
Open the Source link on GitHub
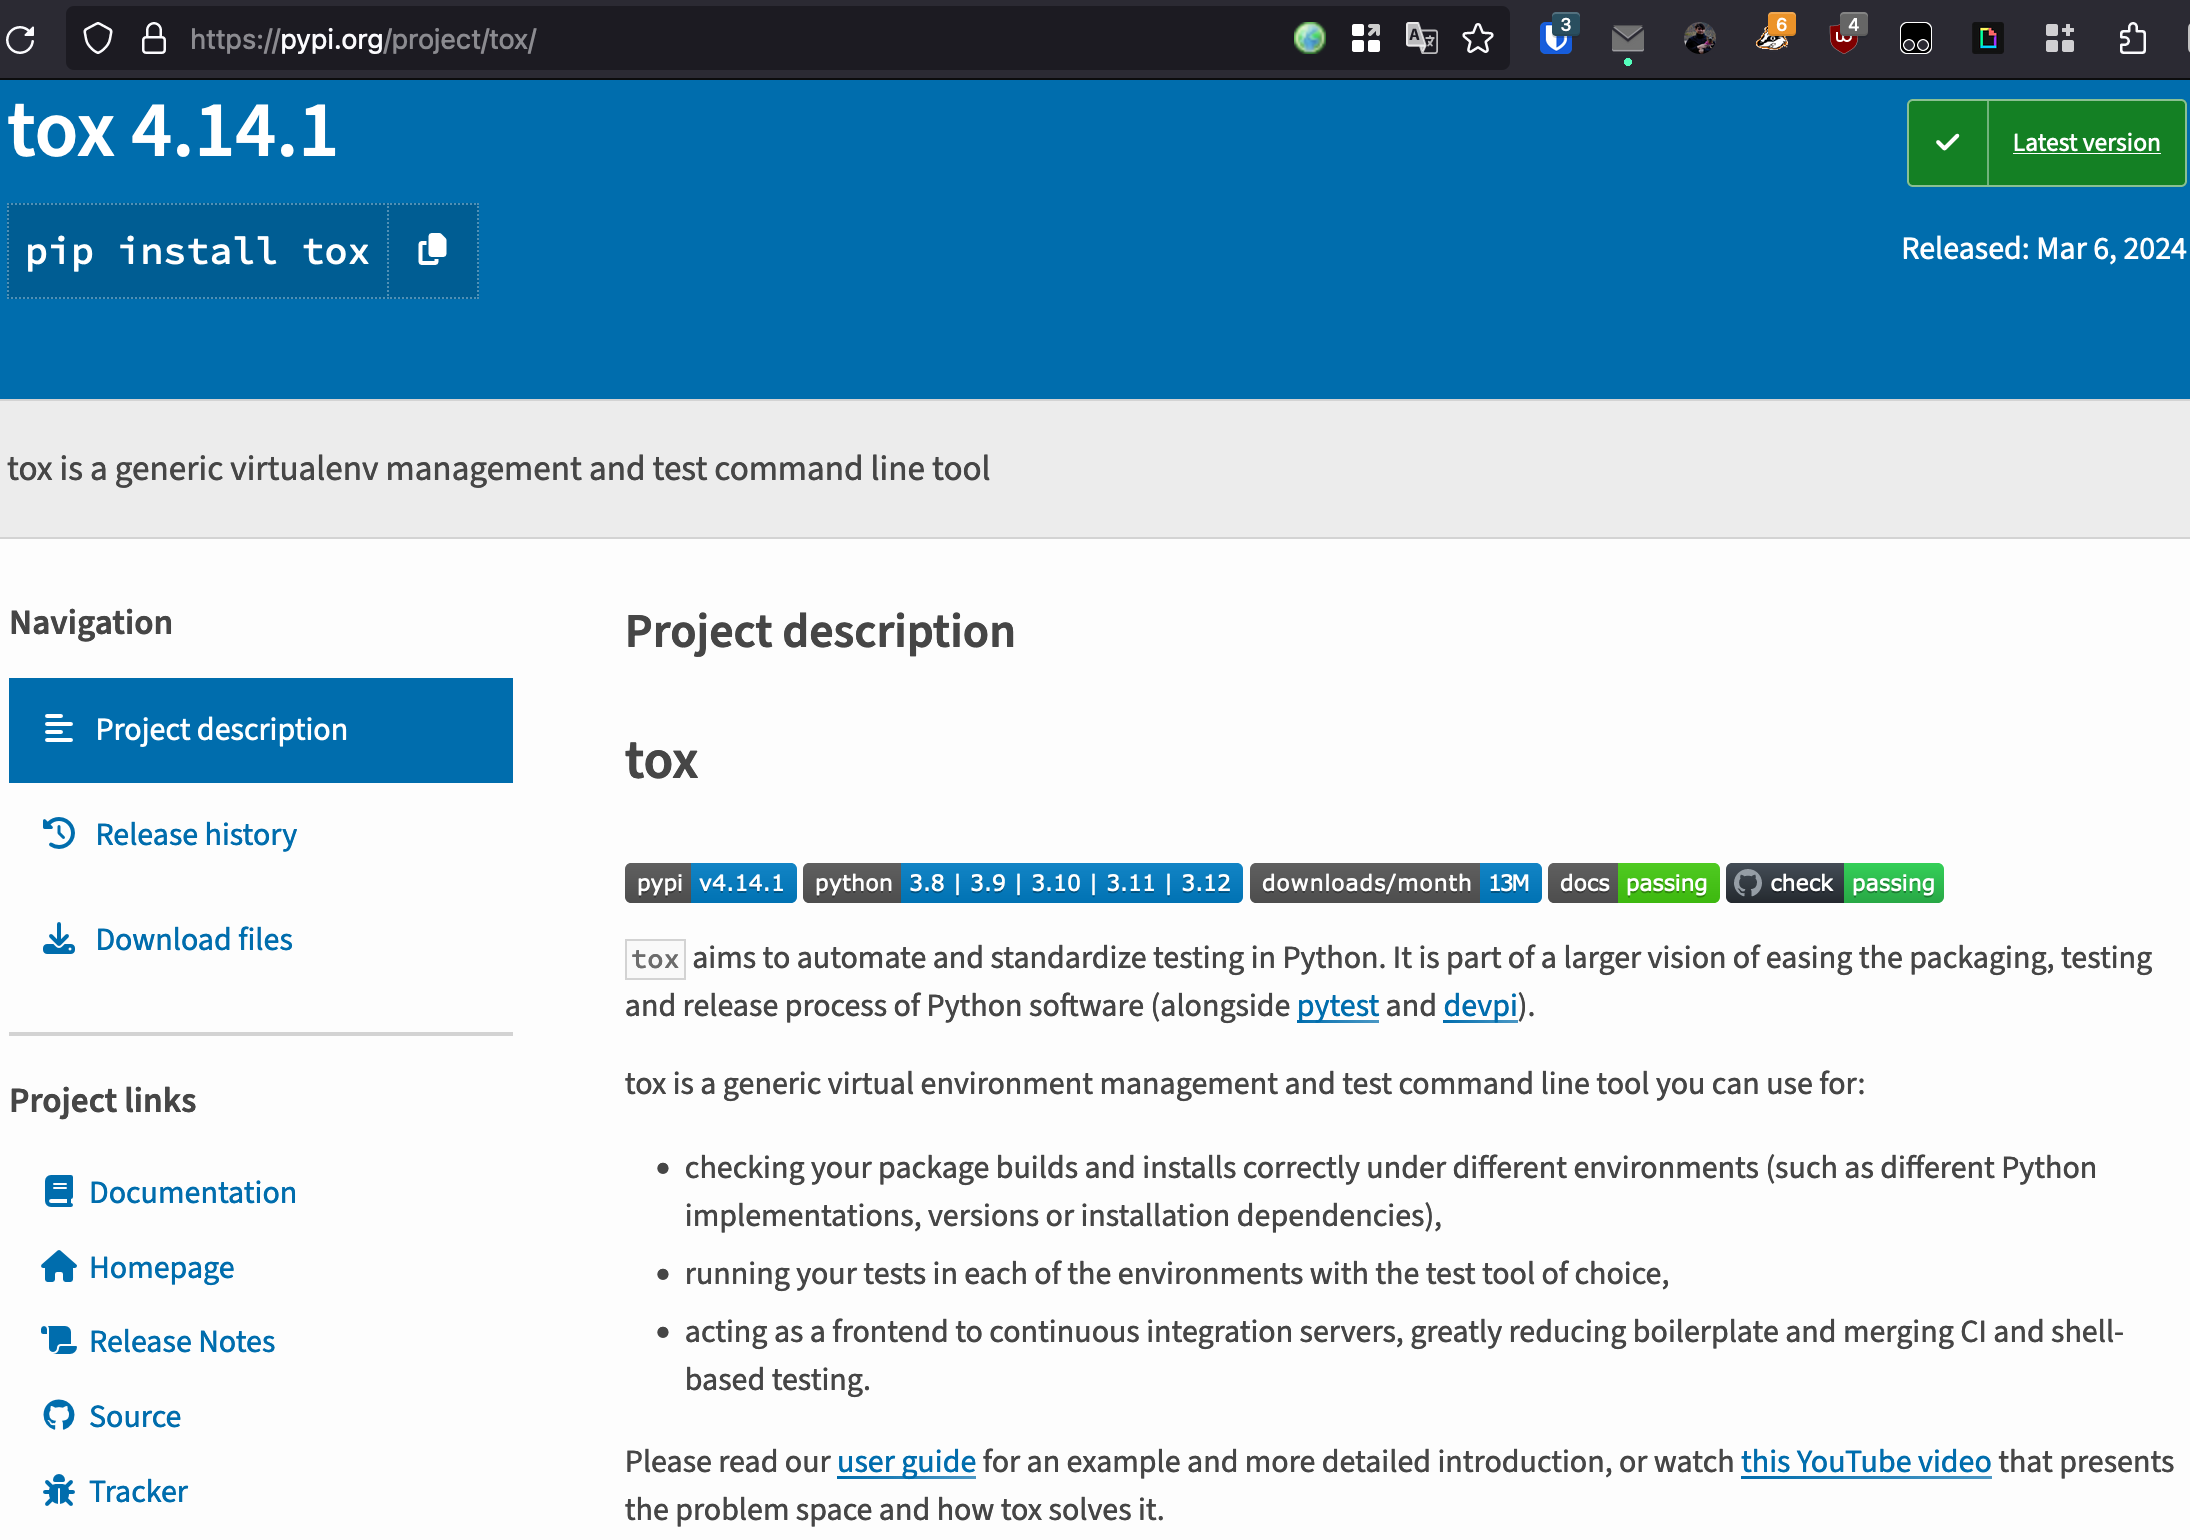coord(135,1416)
